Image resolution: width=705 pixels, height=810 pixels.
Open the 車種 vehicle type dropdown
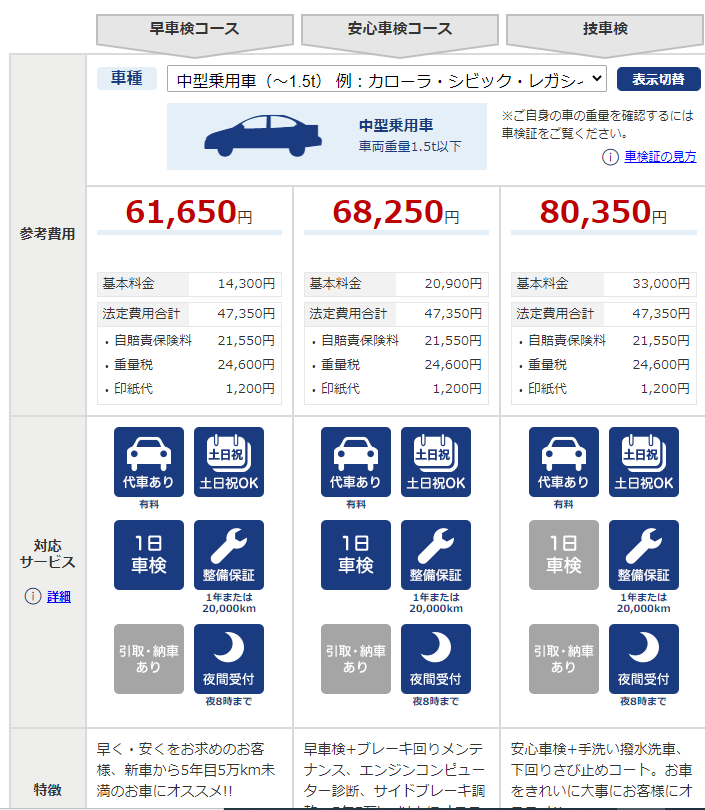click(x=386, y=79)
